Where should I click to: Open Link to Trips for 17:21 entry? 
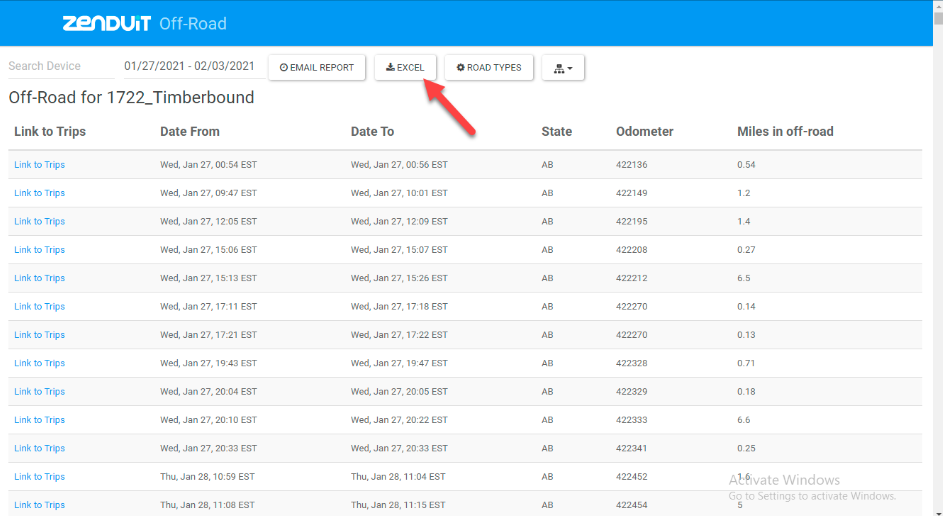pyautogui.click(x=40, y=335)
